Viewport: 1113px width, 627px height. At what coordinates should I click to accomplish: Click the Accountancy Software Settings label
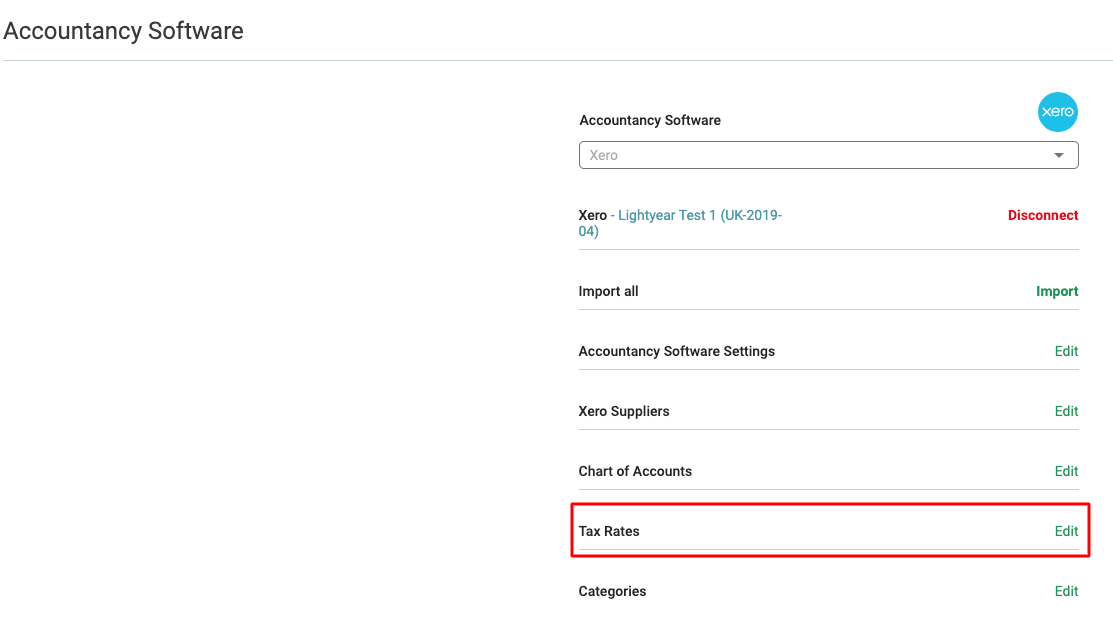tap(676, 351)
